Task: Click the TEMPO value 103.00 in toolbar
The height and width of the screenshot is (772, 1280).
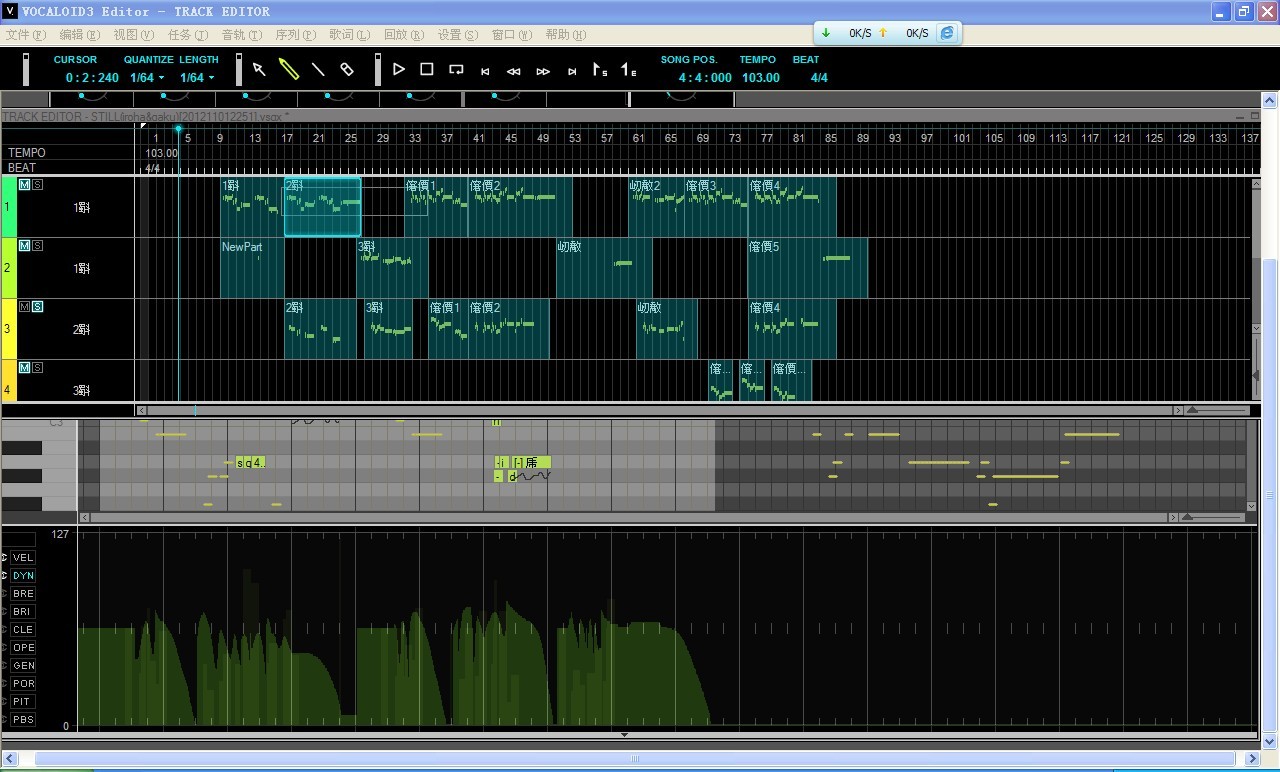Action: click(x=761, y=78)
